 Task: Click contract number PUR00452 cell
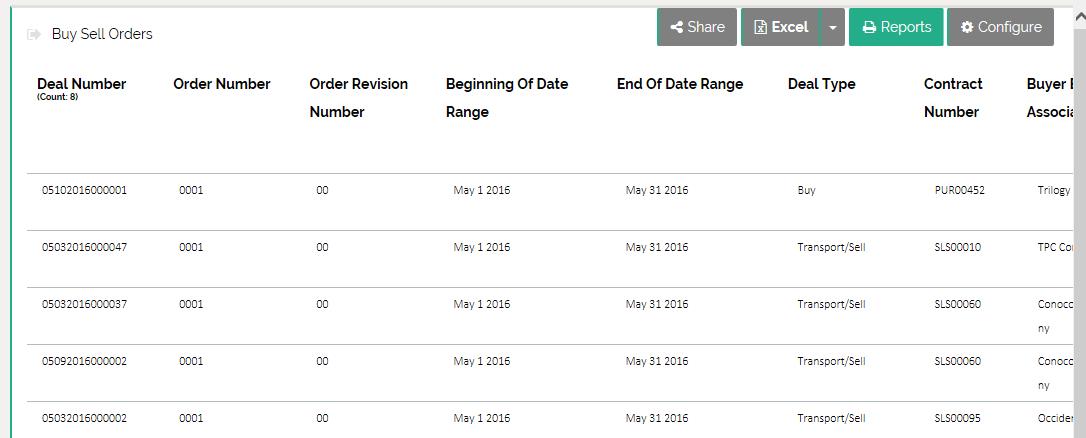[x=959, y=190]
